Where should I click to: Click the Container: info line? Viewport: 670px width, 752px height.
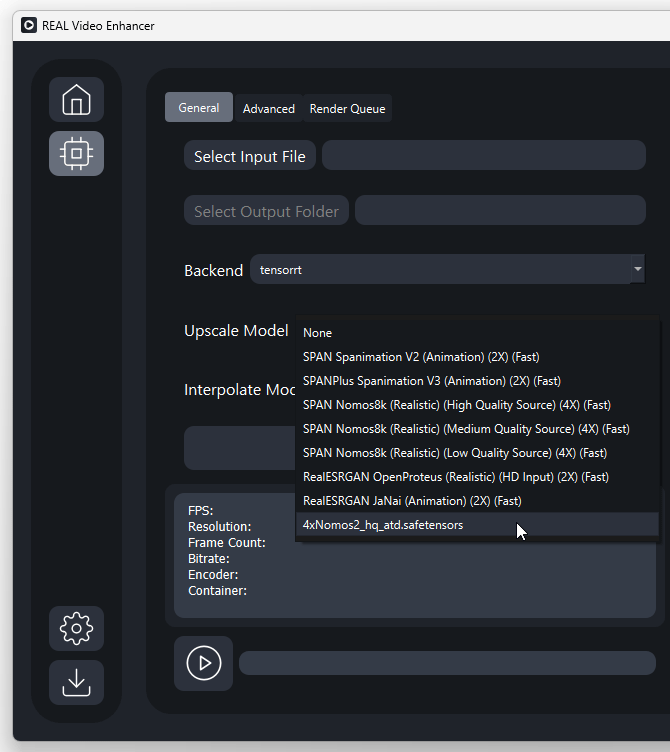pyautogui.click(x=217, y=590)
